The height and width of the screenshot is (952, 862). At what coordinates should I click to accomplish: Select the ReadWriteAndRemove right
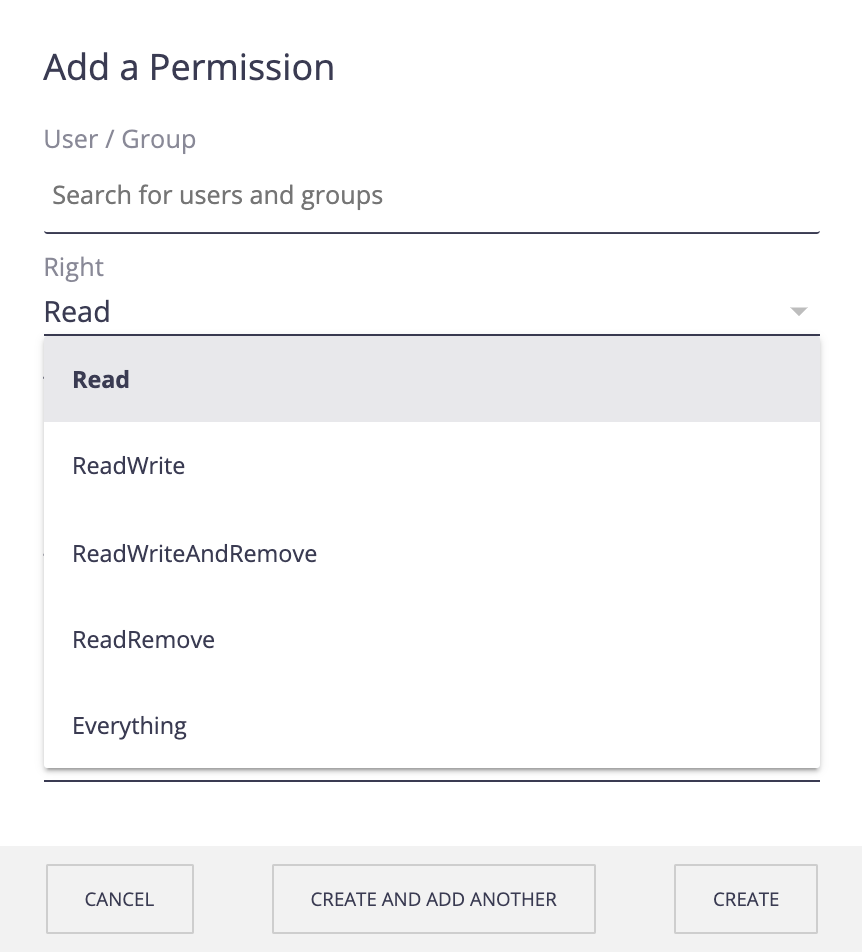pos(432,553)
